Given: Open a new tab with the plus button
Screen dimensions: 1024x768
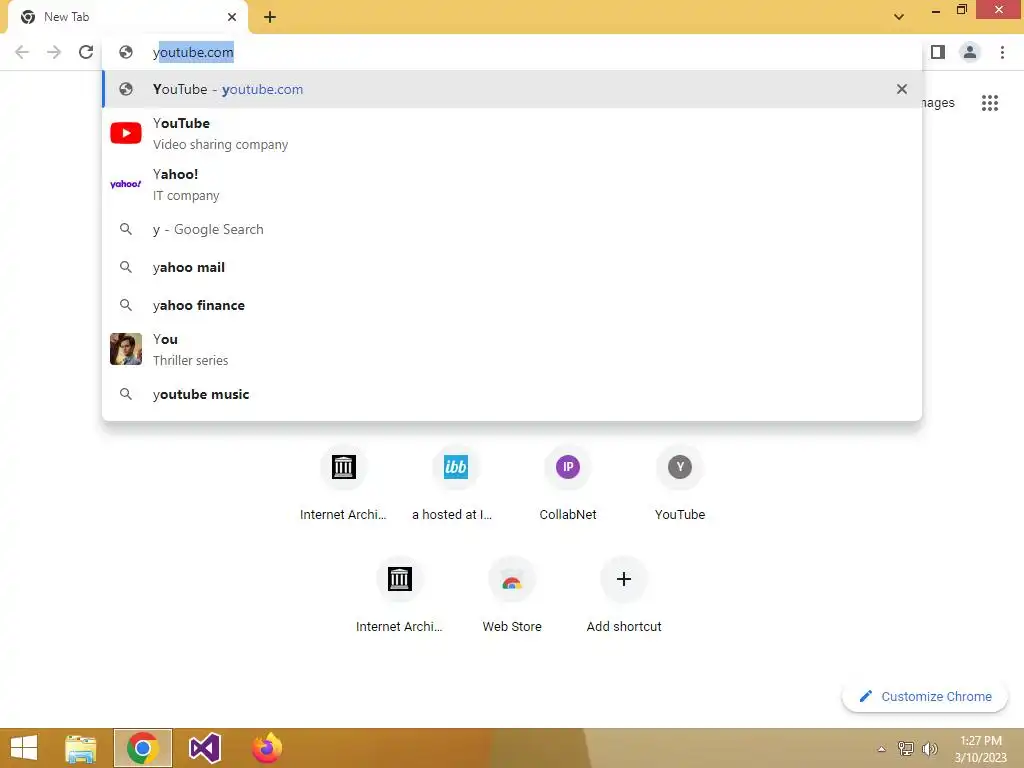Looking at the screenshot, I should click(270, 17).
